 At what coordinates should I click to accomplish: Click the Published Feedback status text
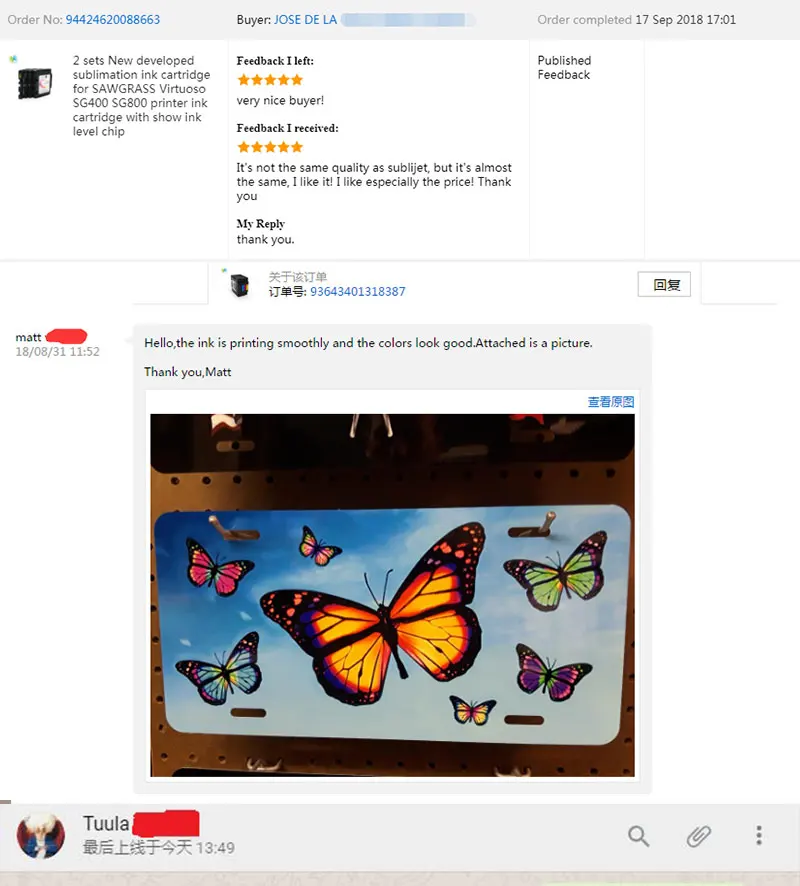pos(564,67)
